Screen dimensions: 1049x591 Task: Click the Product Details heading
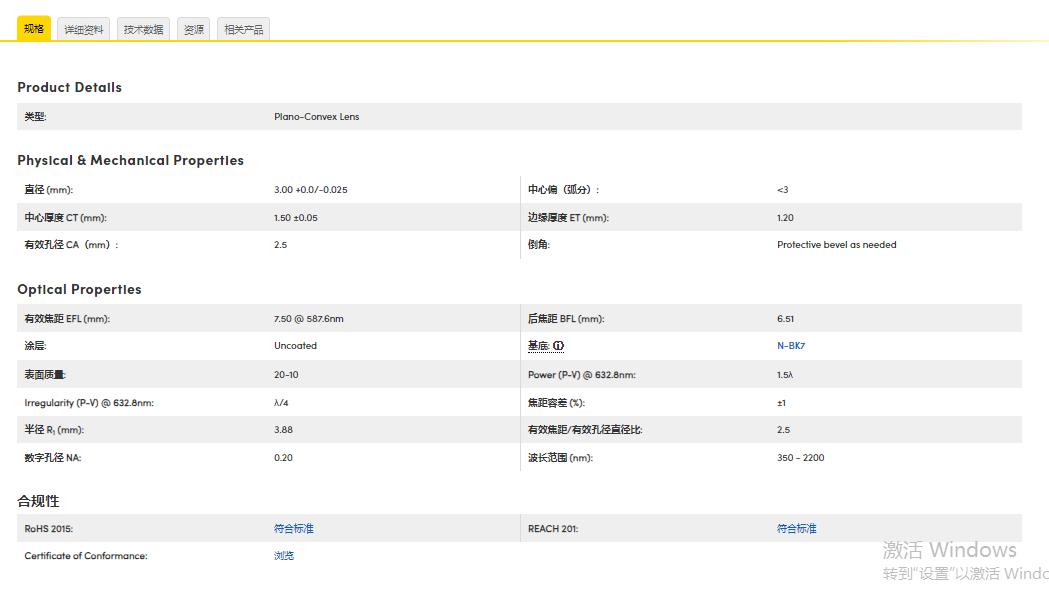70,88
